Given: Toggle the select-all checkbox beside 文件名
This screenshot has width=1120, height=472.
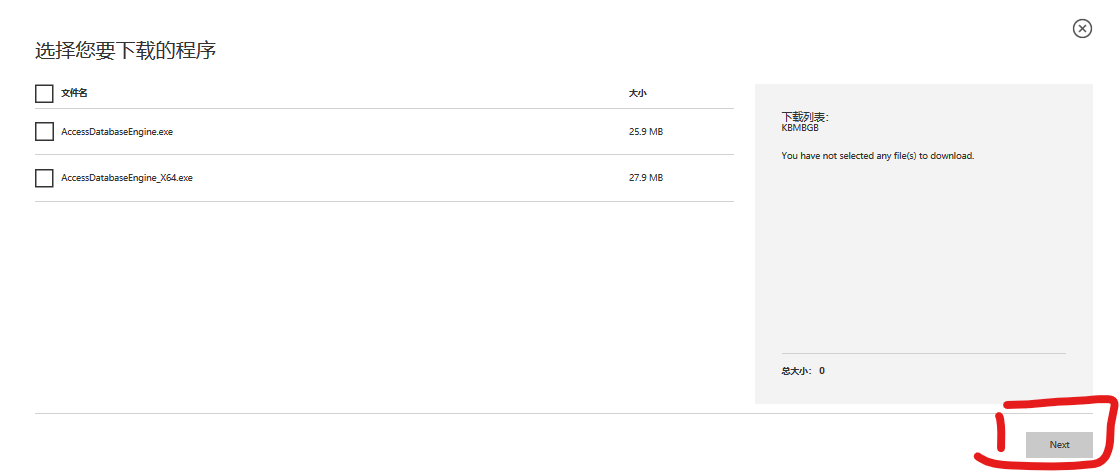Looking at the screenshot, I should [x=44, y=93].
